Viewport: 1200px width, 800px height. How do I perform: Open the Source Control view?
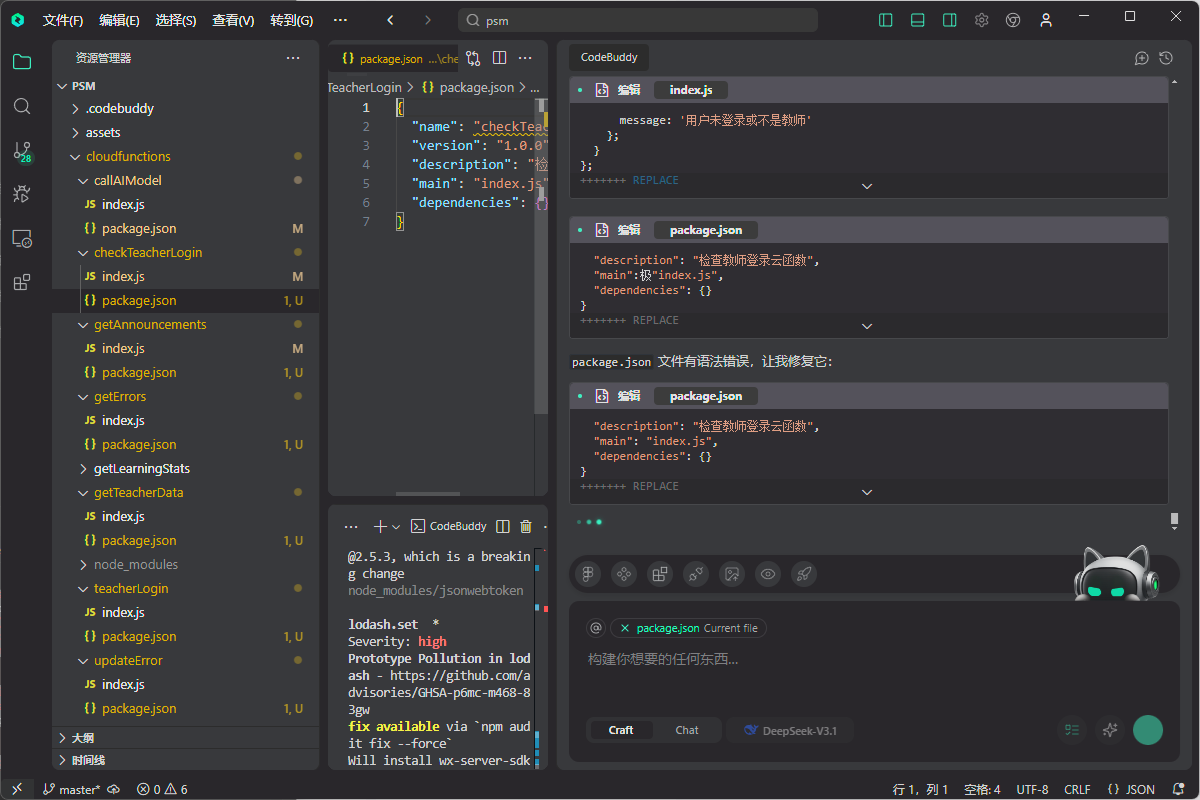point(22,152)
